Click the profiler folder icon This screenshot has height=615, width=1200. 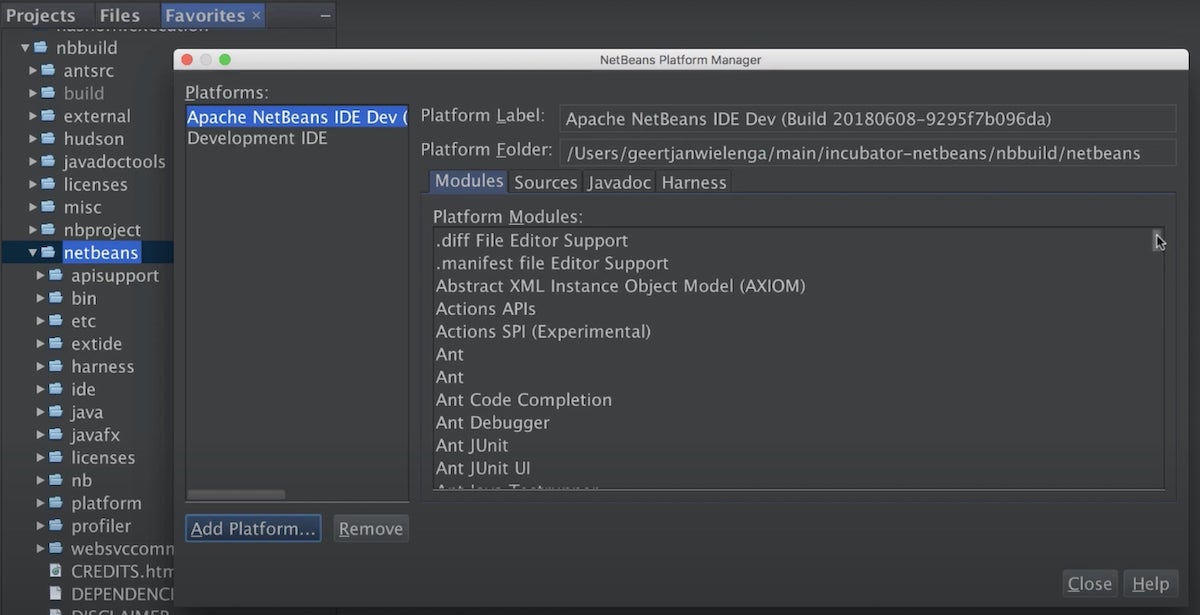click(x=55, y=526)
